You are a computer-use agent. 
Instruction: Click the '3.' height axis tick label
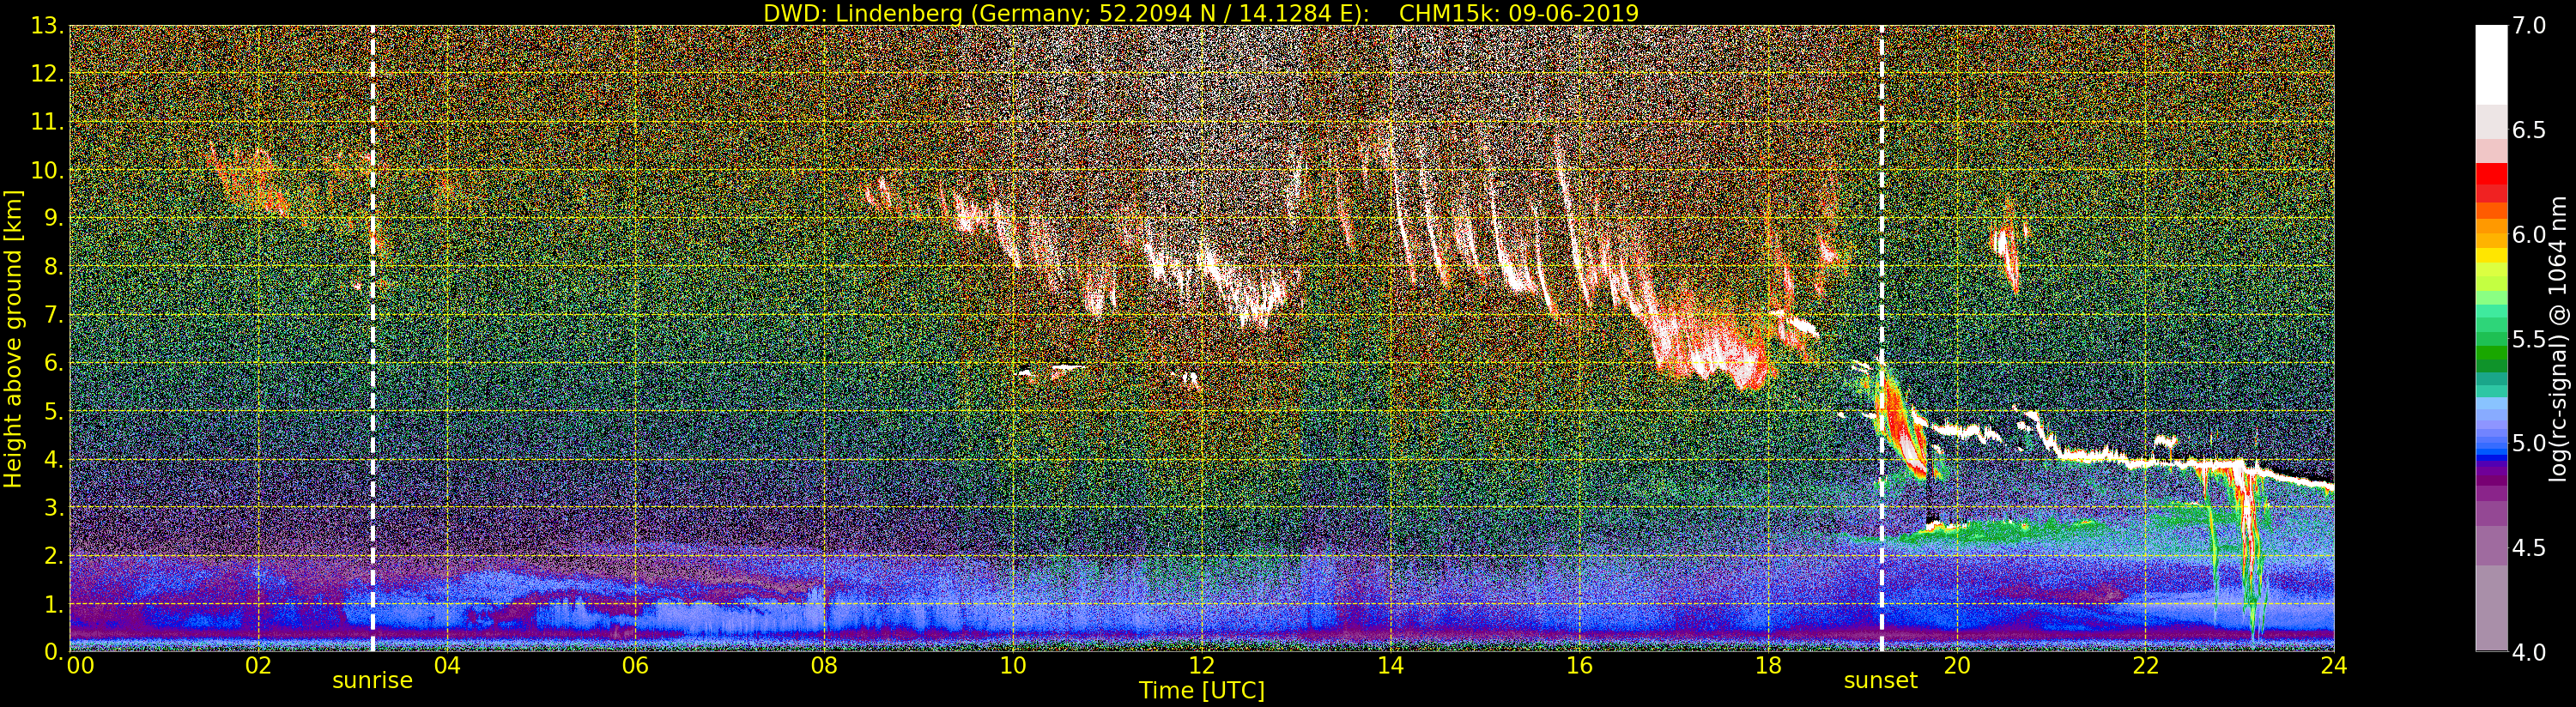tap(53, 508)
